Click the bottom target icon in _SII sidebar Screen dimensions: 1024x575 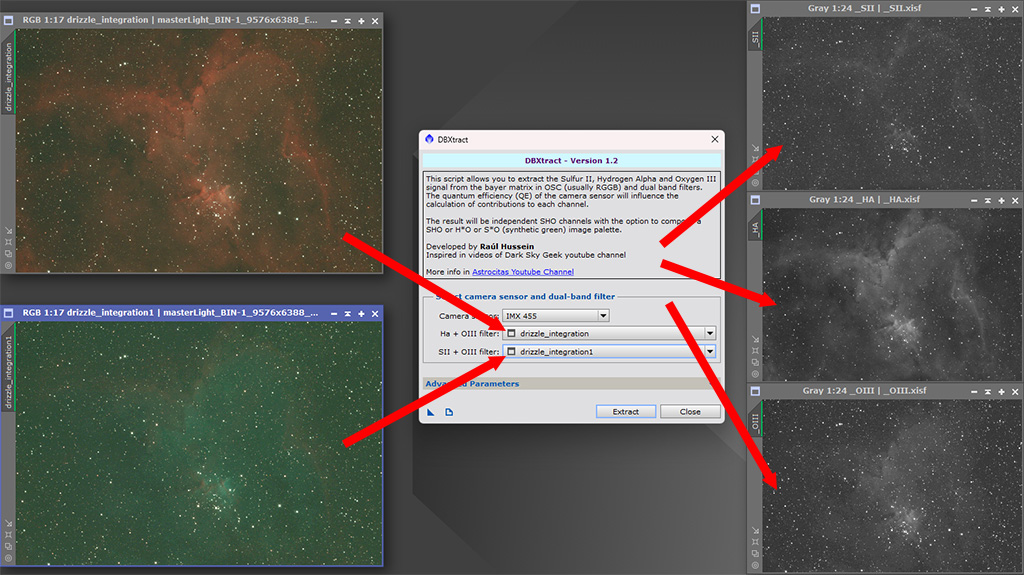point(756,182)
